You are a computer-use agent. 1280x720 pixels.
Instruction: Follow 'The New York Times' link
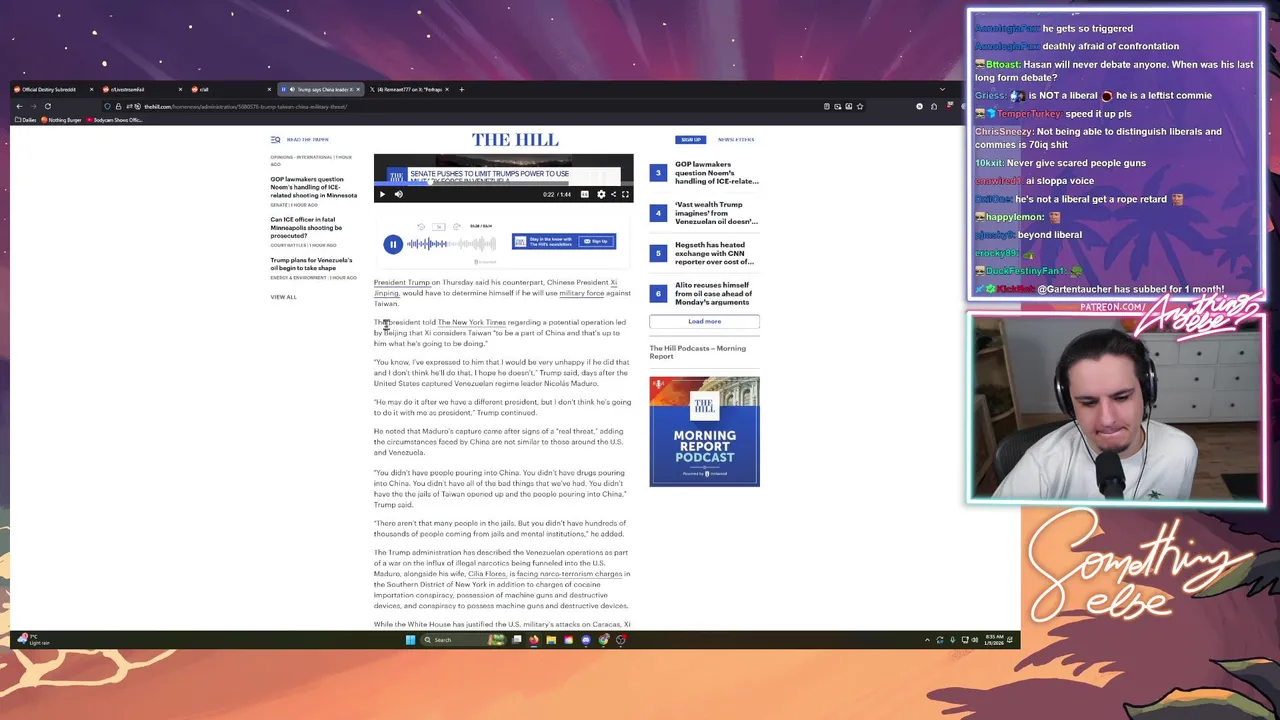(x=471, y=322)
